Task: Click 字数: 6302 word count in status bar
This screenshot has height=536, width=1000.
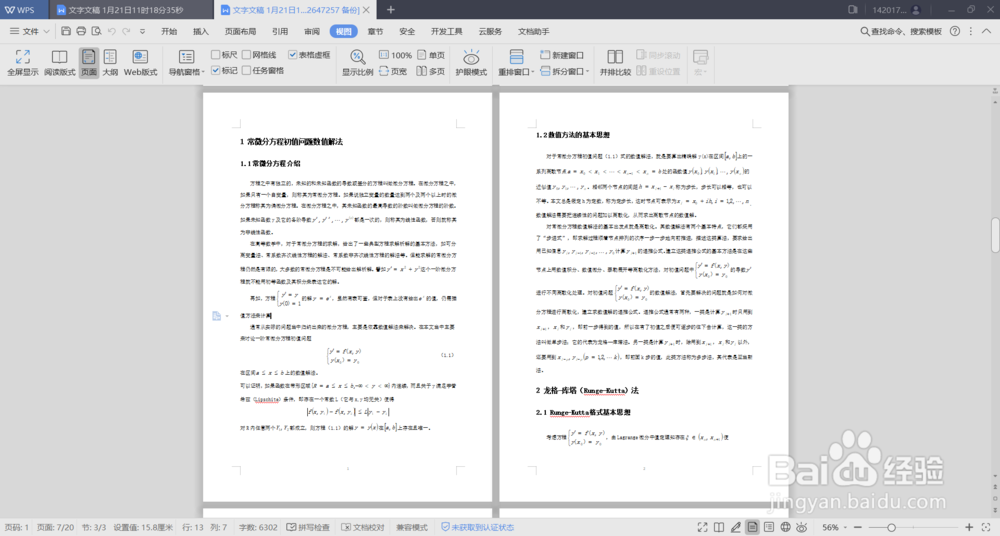Action: 258,527
